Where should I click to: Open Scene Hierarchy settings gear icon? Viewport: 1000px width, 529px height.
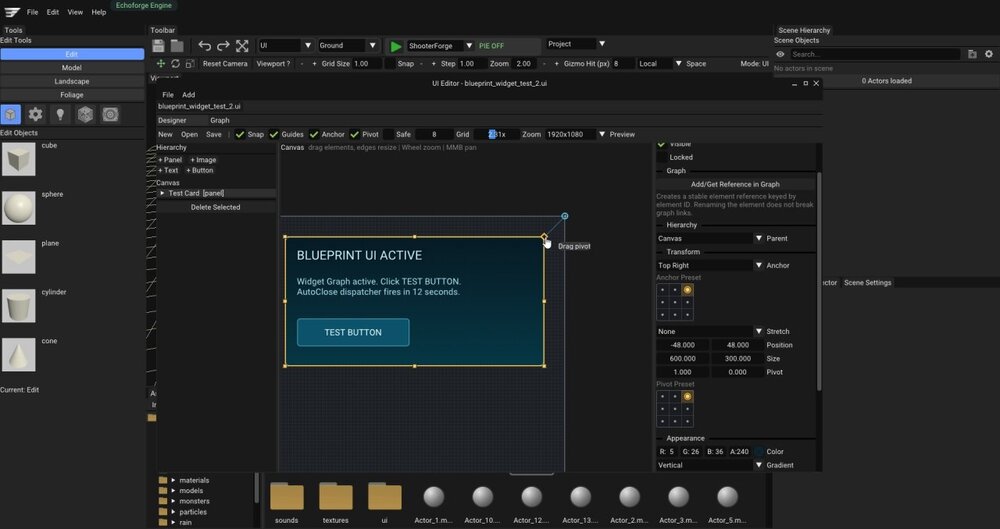click(989, 54)
